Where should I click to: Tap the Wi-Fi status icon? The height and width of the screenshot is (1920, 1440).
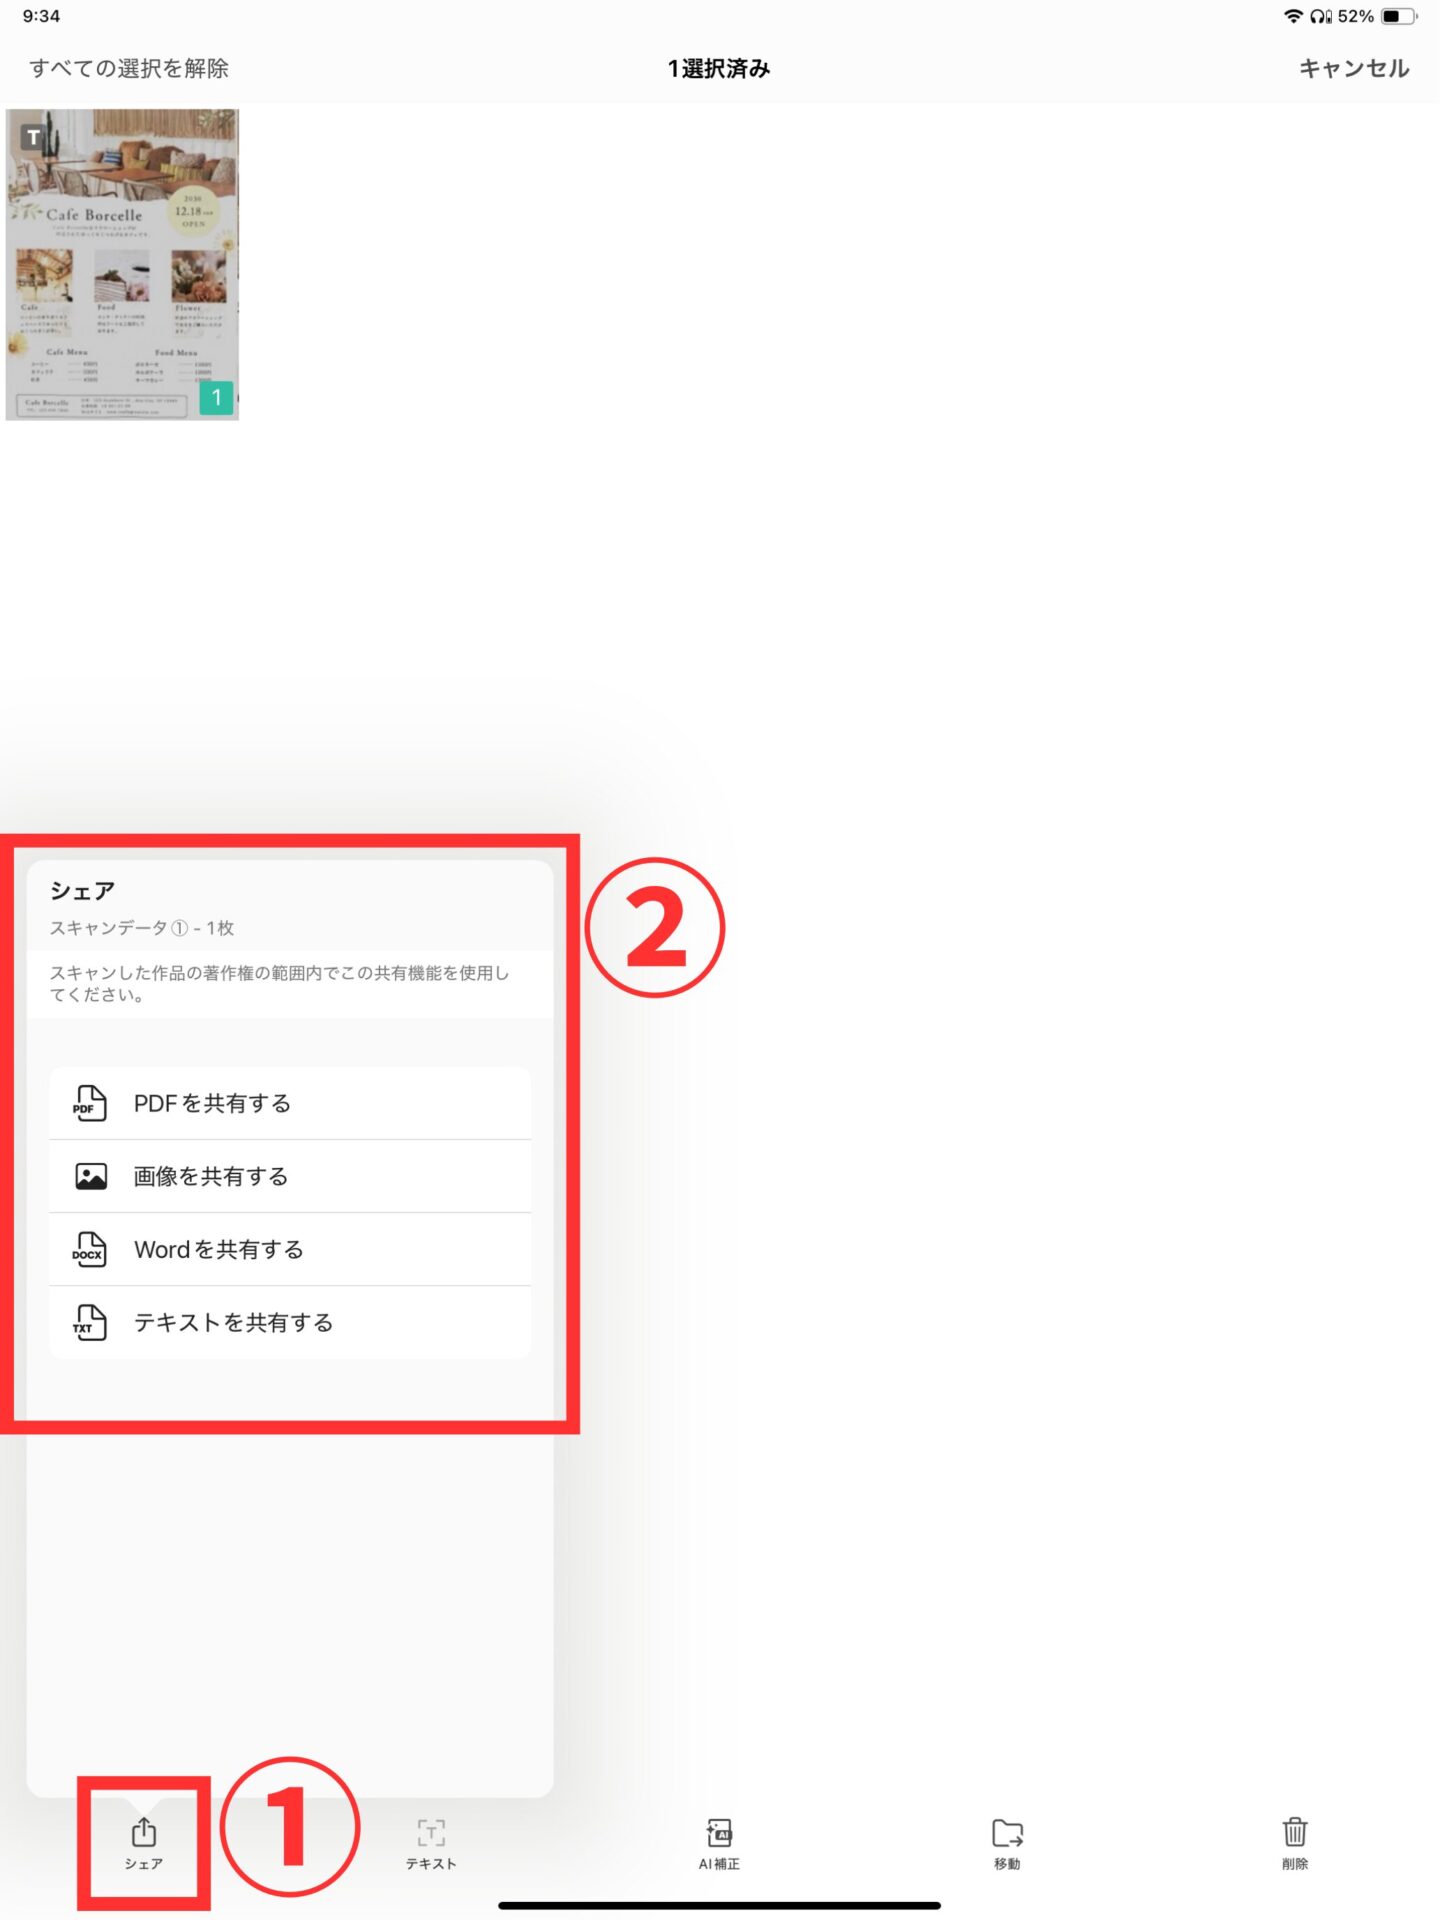coord(1293,16)
